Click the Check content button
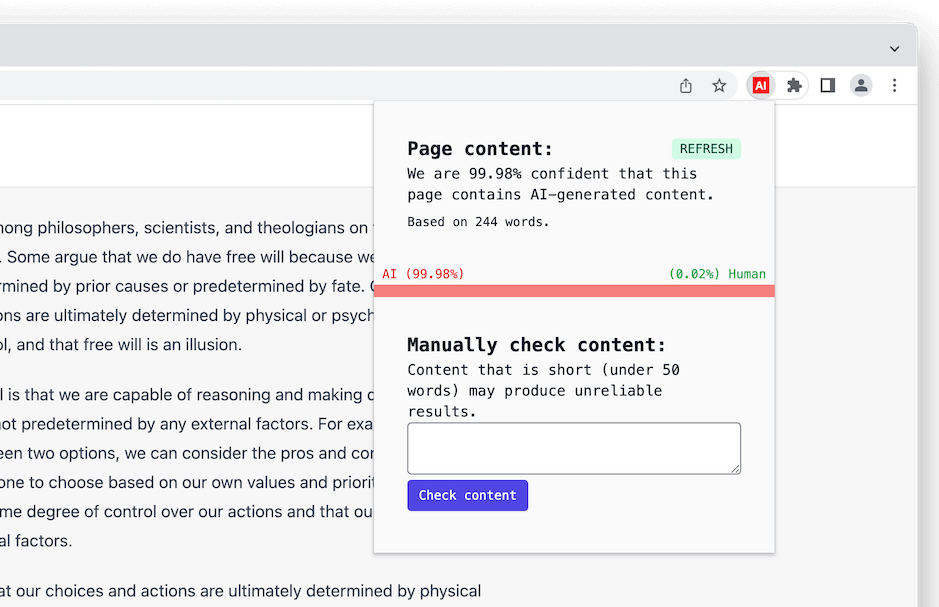939x607 pixels. pyautogui.click(x=467, y=495)
